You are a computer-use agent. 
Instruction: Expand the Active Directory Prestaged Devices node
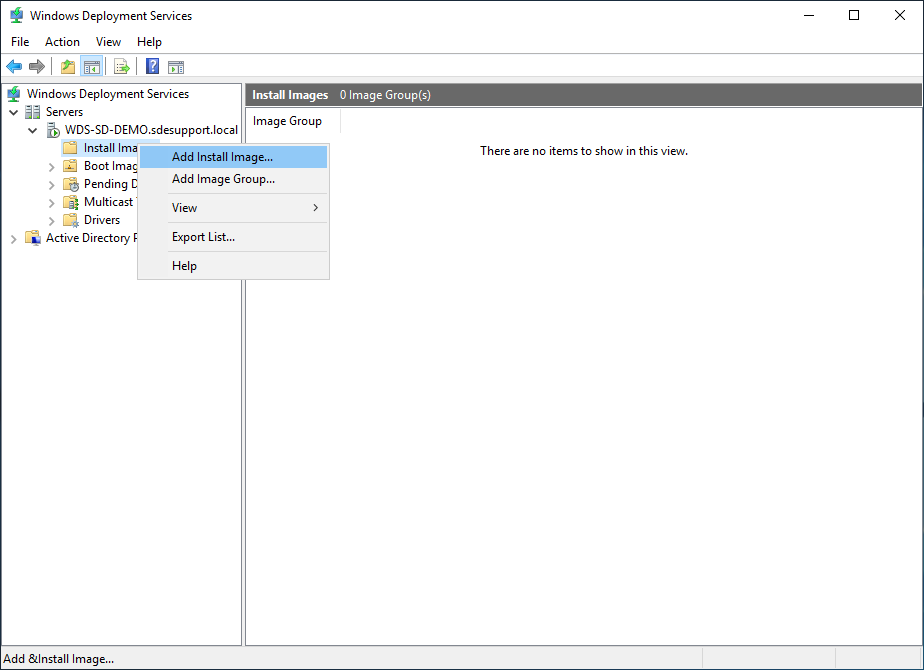click(14, 239)
